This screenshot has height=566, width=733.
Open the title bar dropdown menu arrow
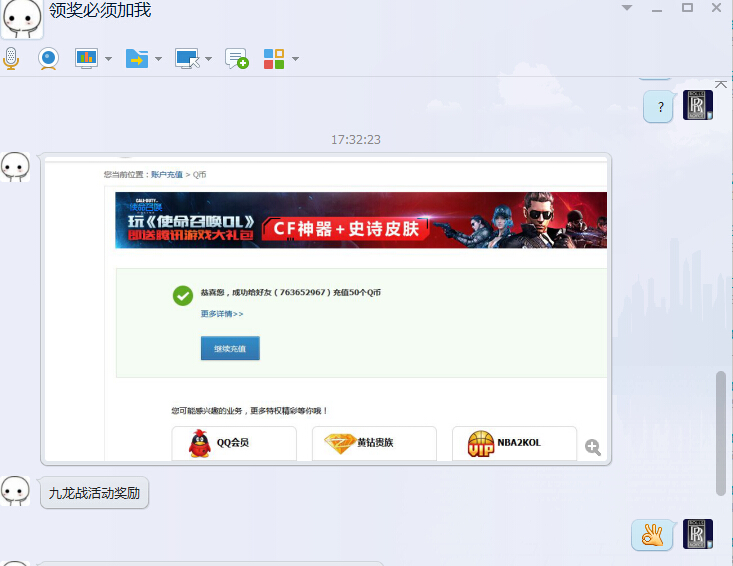627,7
